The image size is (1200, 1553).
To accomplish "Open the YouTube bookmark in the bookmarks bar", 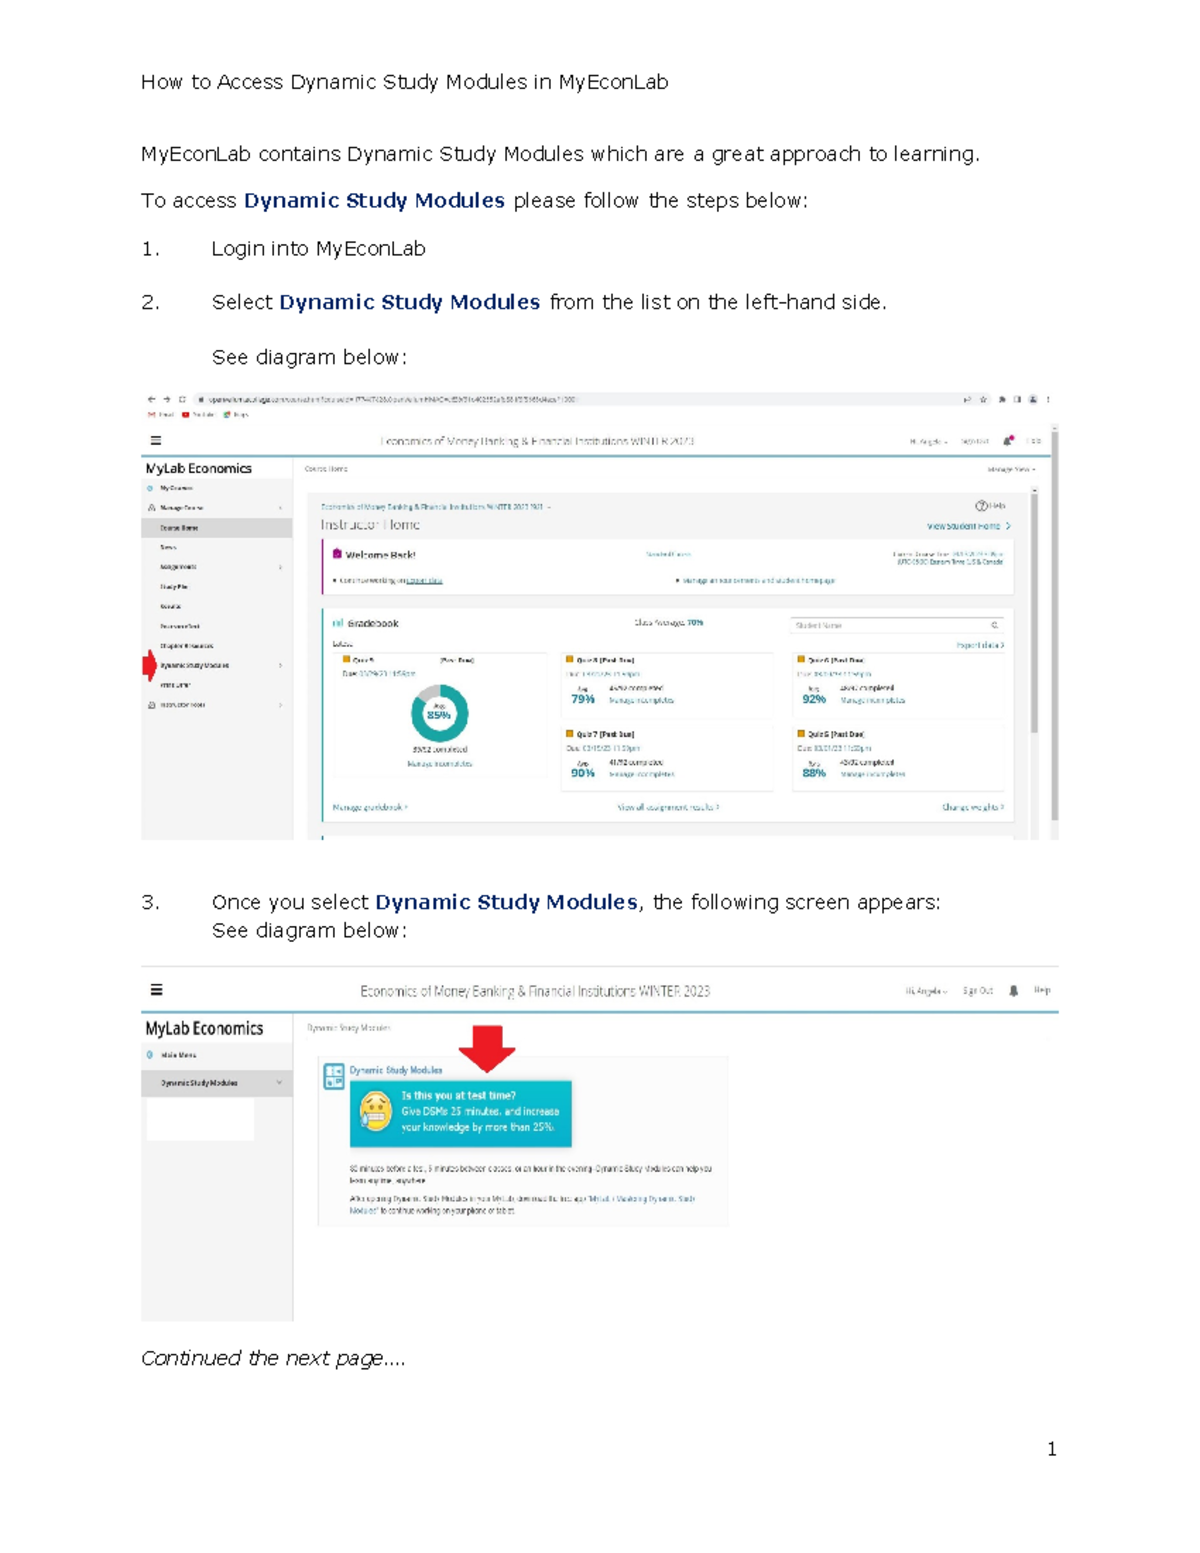I will (198, 414).
